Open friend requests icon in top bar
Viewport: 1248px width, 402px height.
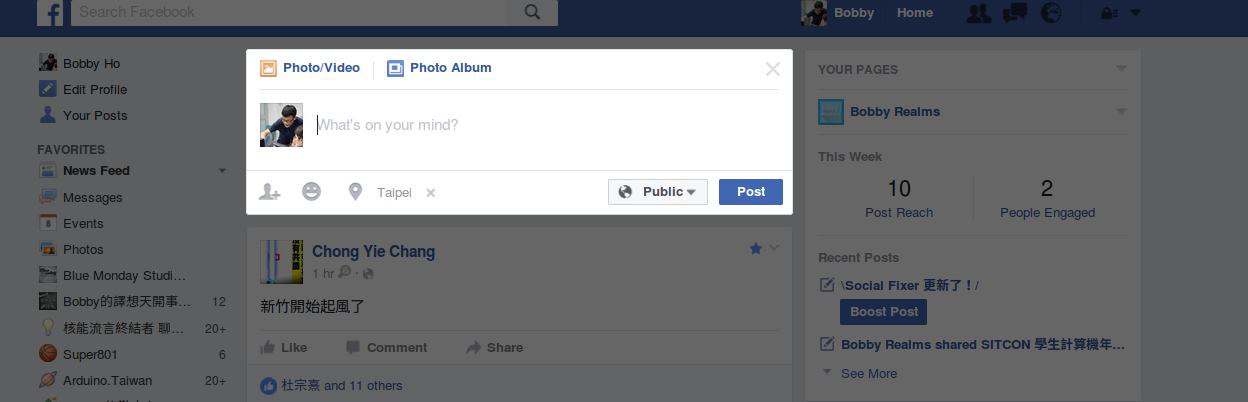click(x=978, y=13)
